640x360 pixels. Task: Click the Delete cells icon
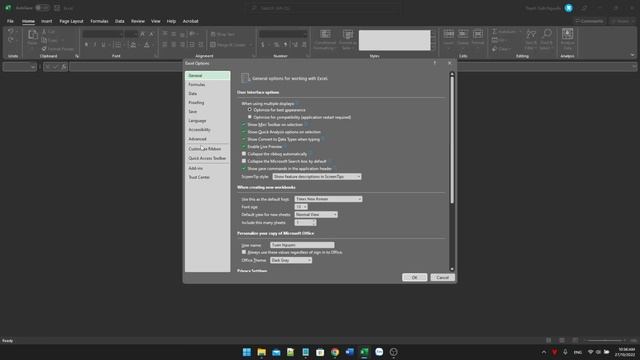tap(463, 34)
